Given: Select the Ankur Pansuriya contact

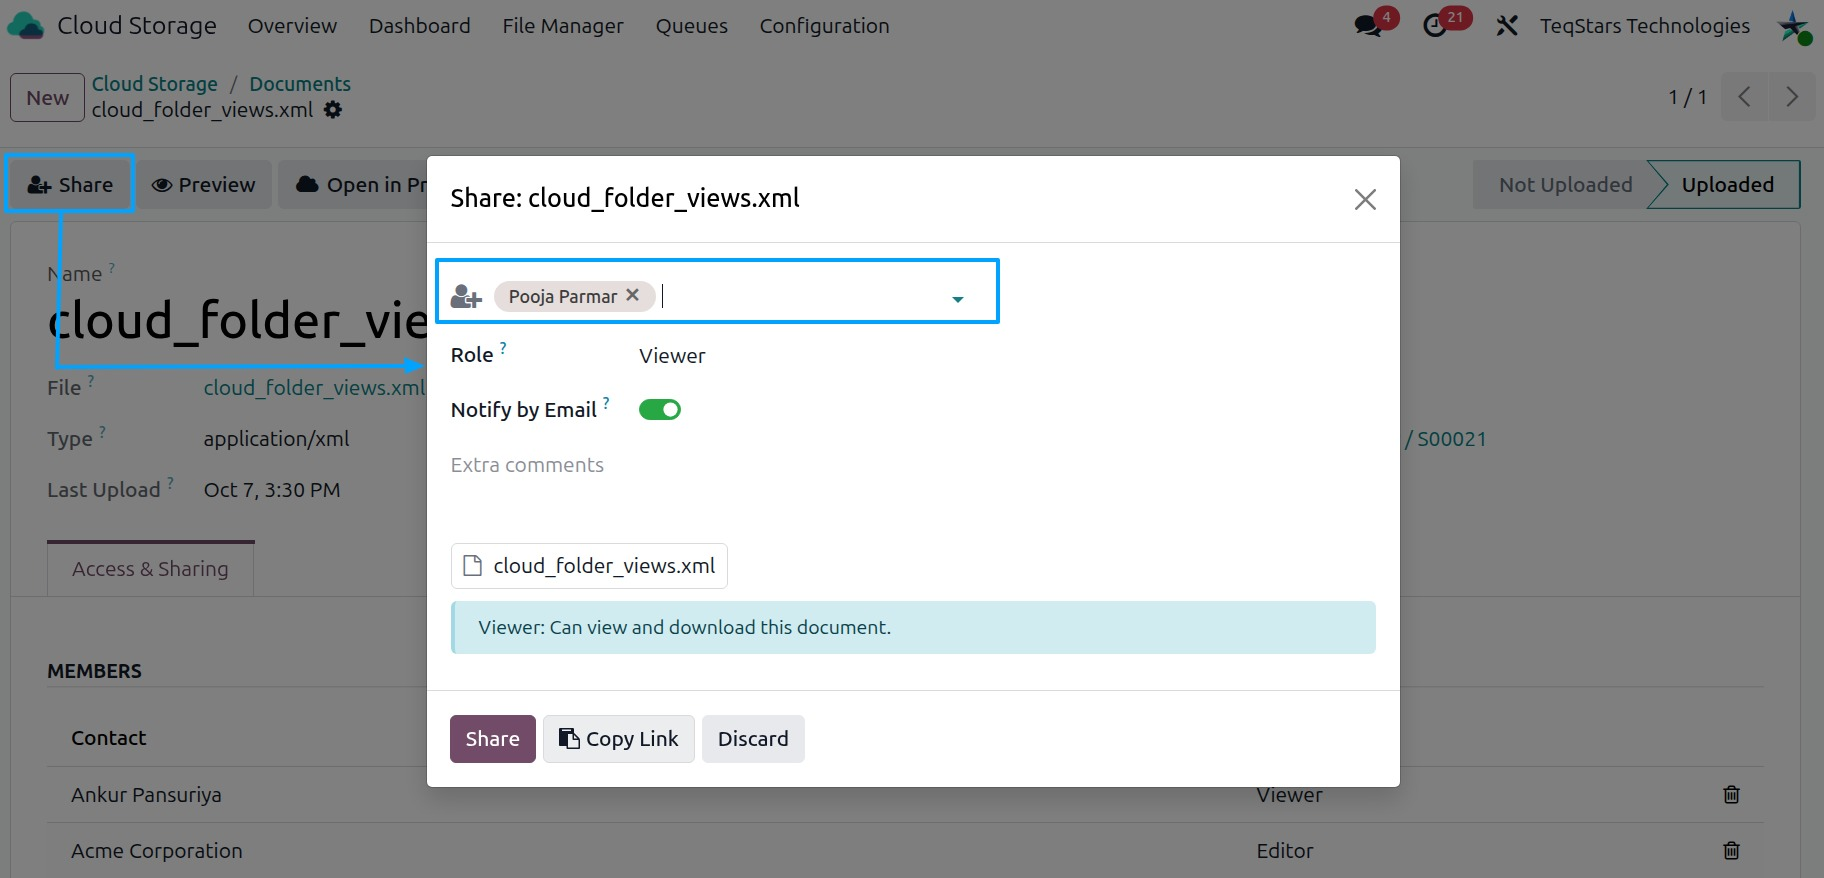Looking at the screenshot, I should [x=146, y=795].
